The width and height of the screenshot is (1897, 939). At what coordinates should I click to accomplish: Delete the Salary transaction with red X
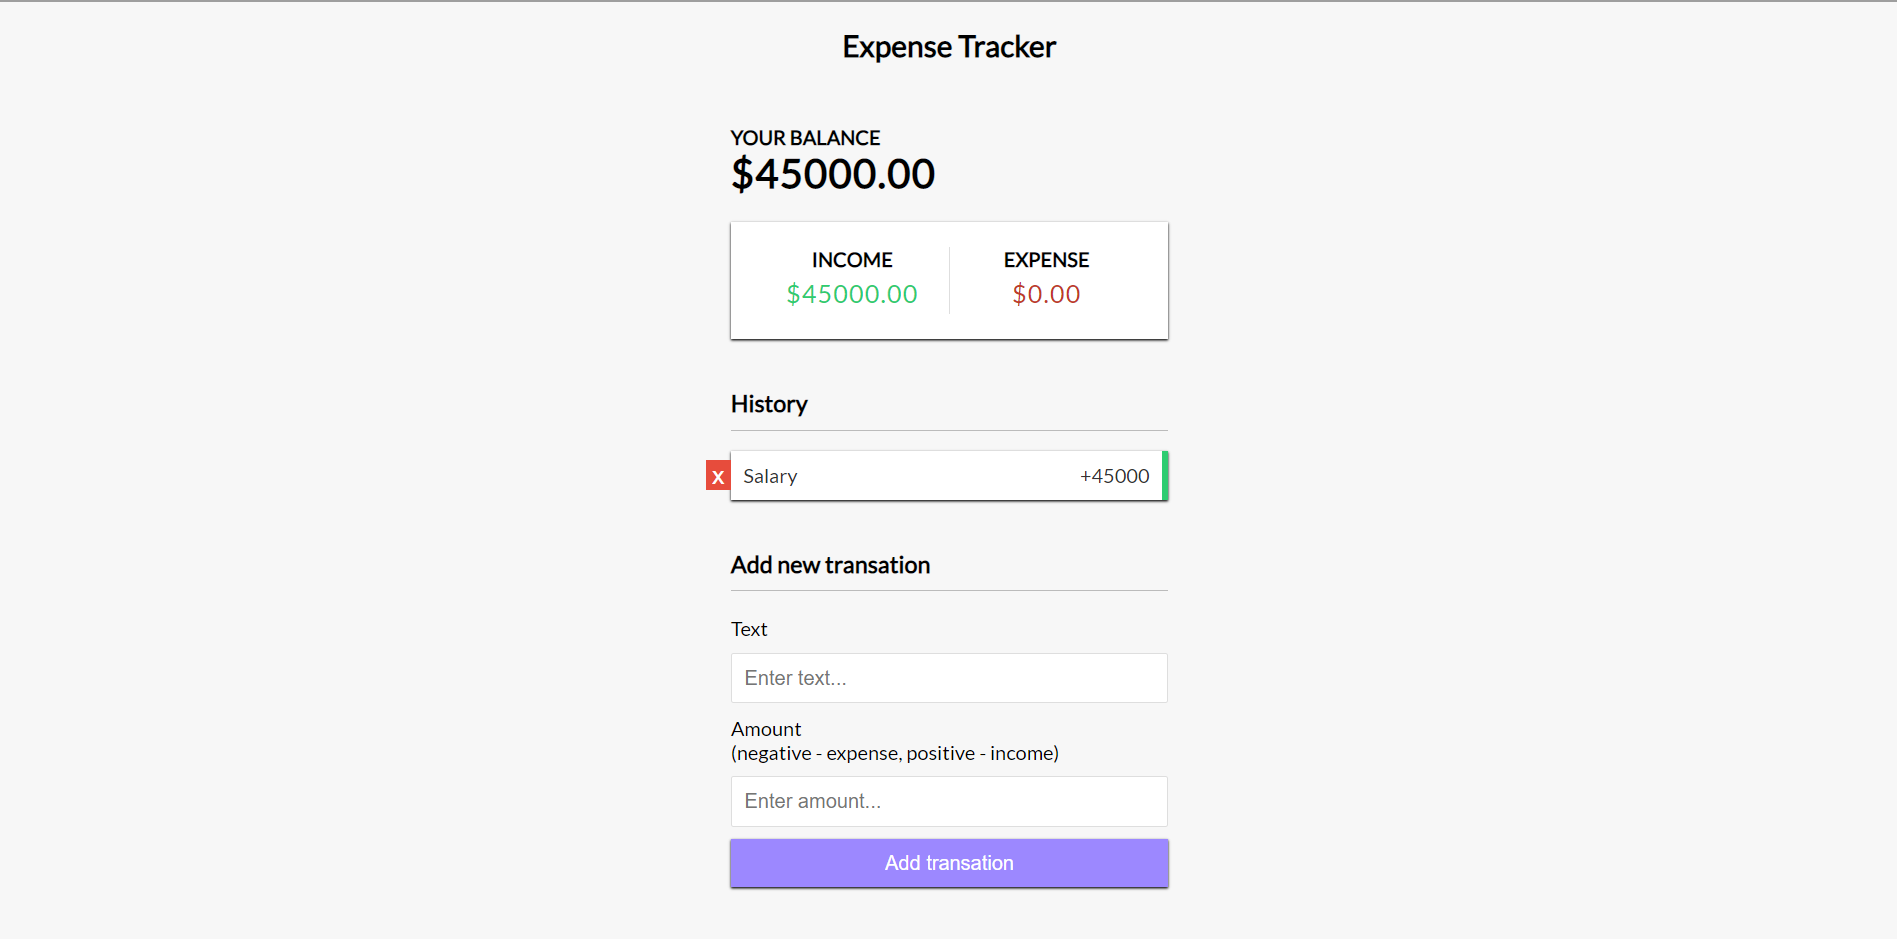(718, 476)
